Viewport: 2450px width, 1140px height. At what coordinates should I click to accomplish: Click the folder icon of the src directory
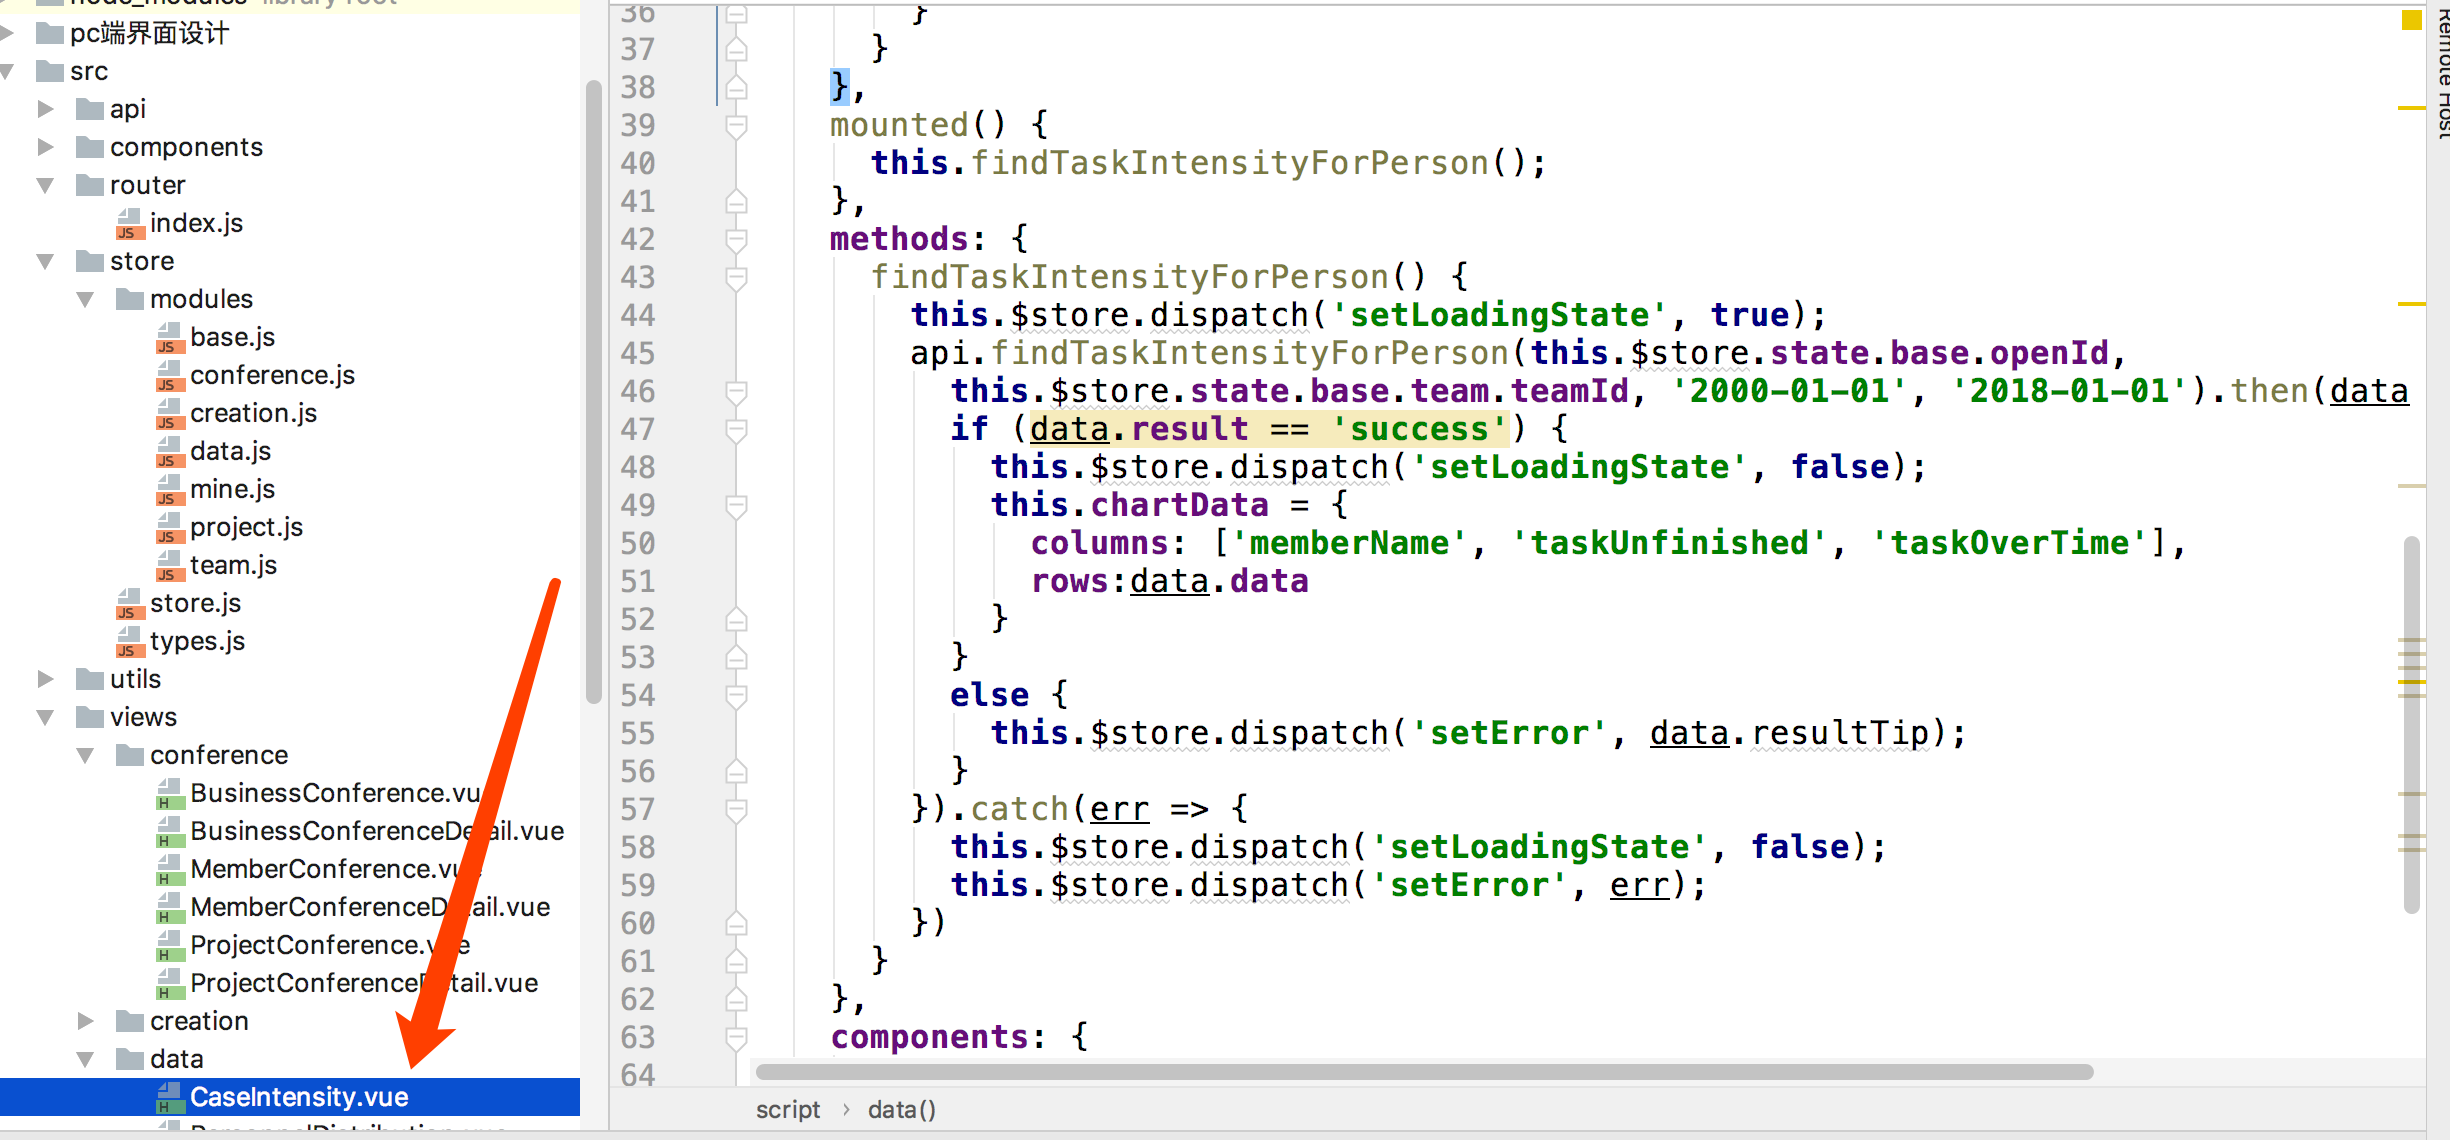(x=48, y=71)
